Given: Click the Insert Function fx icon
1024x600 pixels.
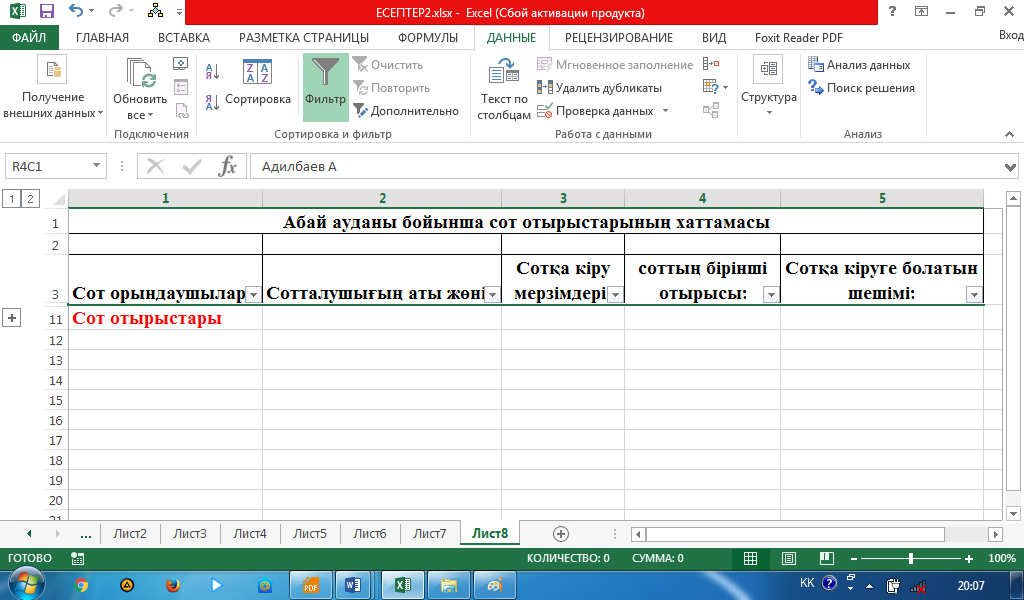Looking at the screenshot, I should [x=227, y=166].
